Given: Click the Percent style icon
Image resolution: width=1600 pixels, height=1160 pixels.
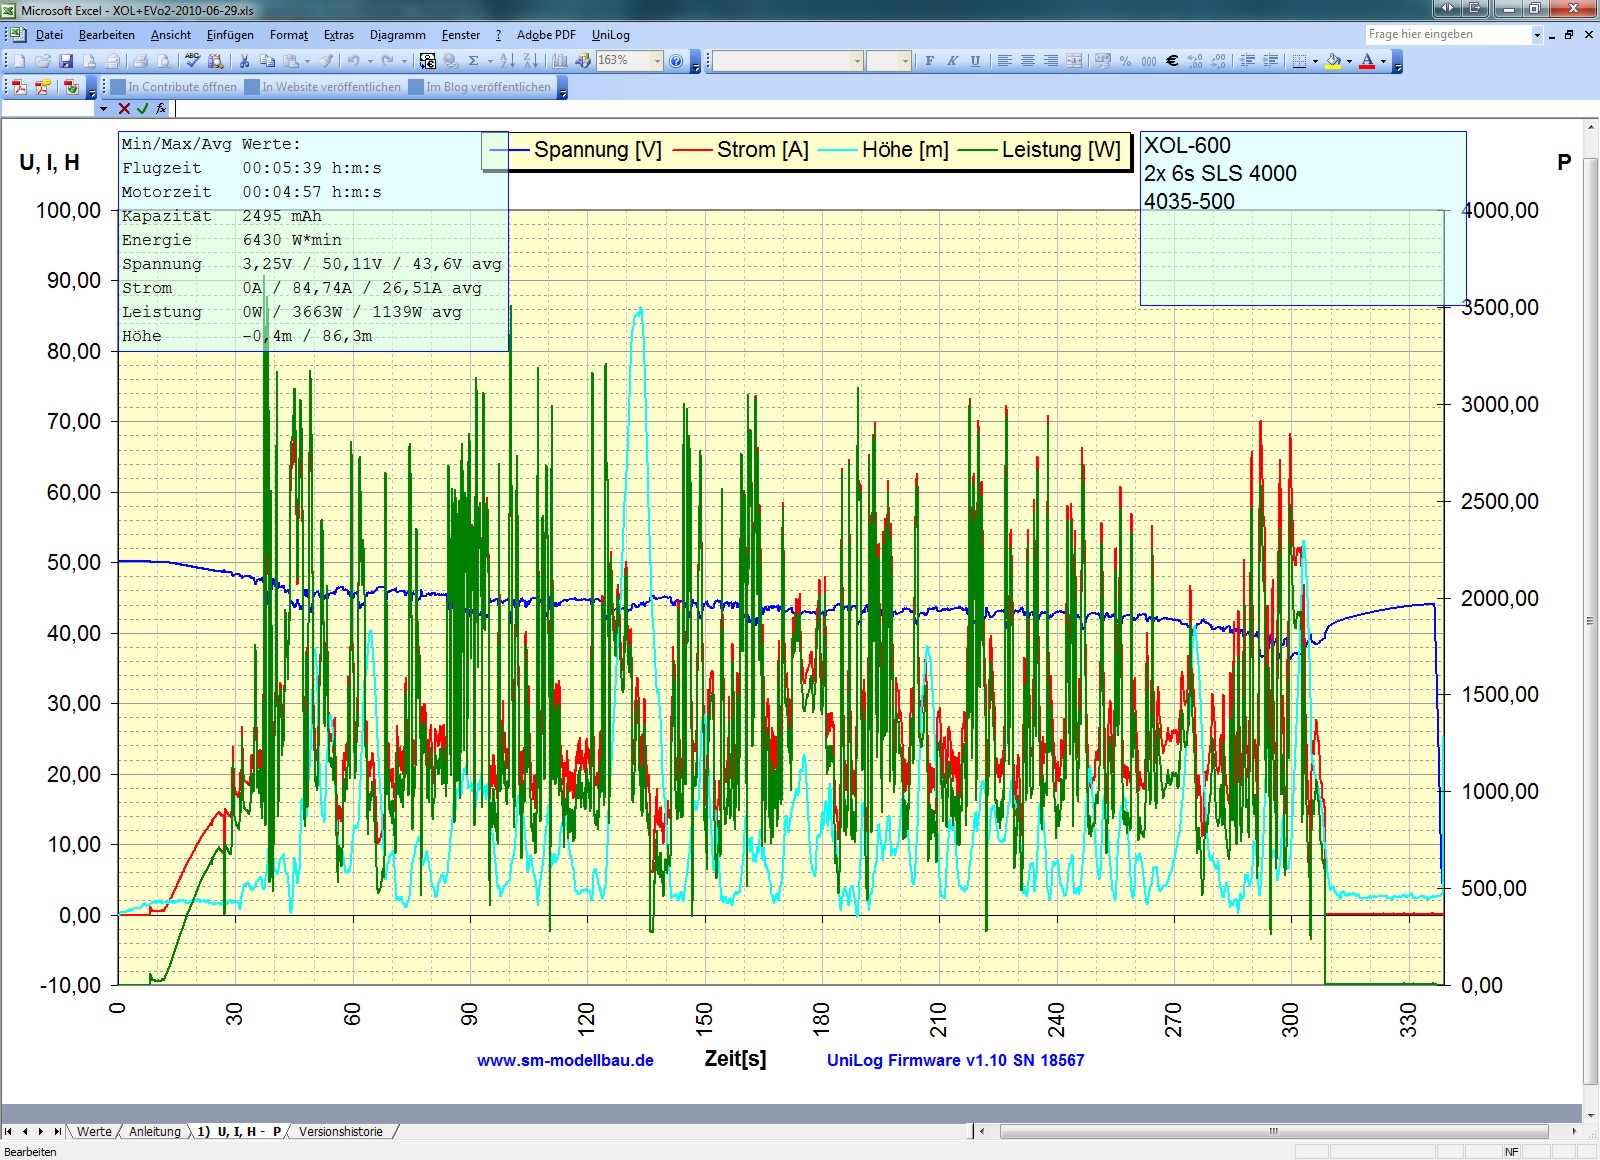Looking at the screenshot, I should click(1125, 61).
